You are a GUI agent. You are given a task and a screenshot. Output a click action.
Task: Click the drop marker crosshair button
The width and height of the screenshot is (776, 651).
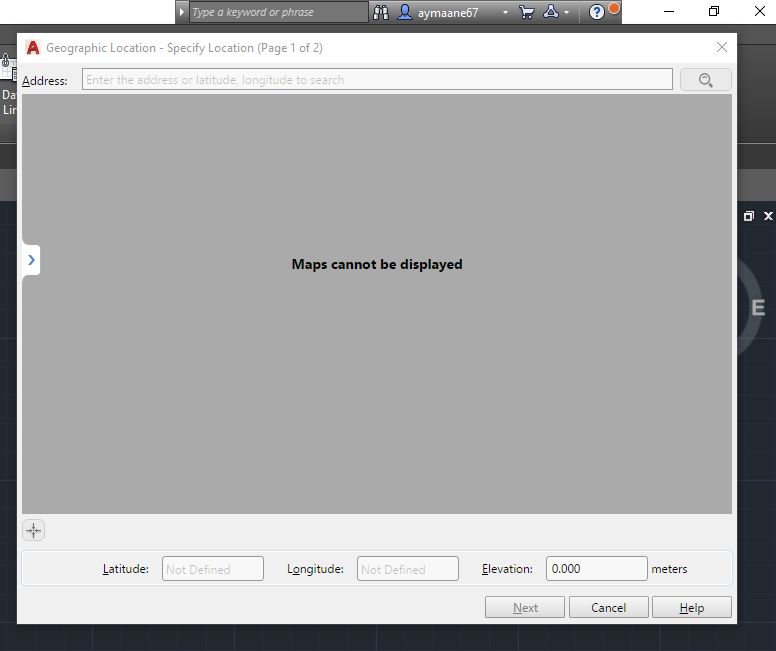pos(34,530)
